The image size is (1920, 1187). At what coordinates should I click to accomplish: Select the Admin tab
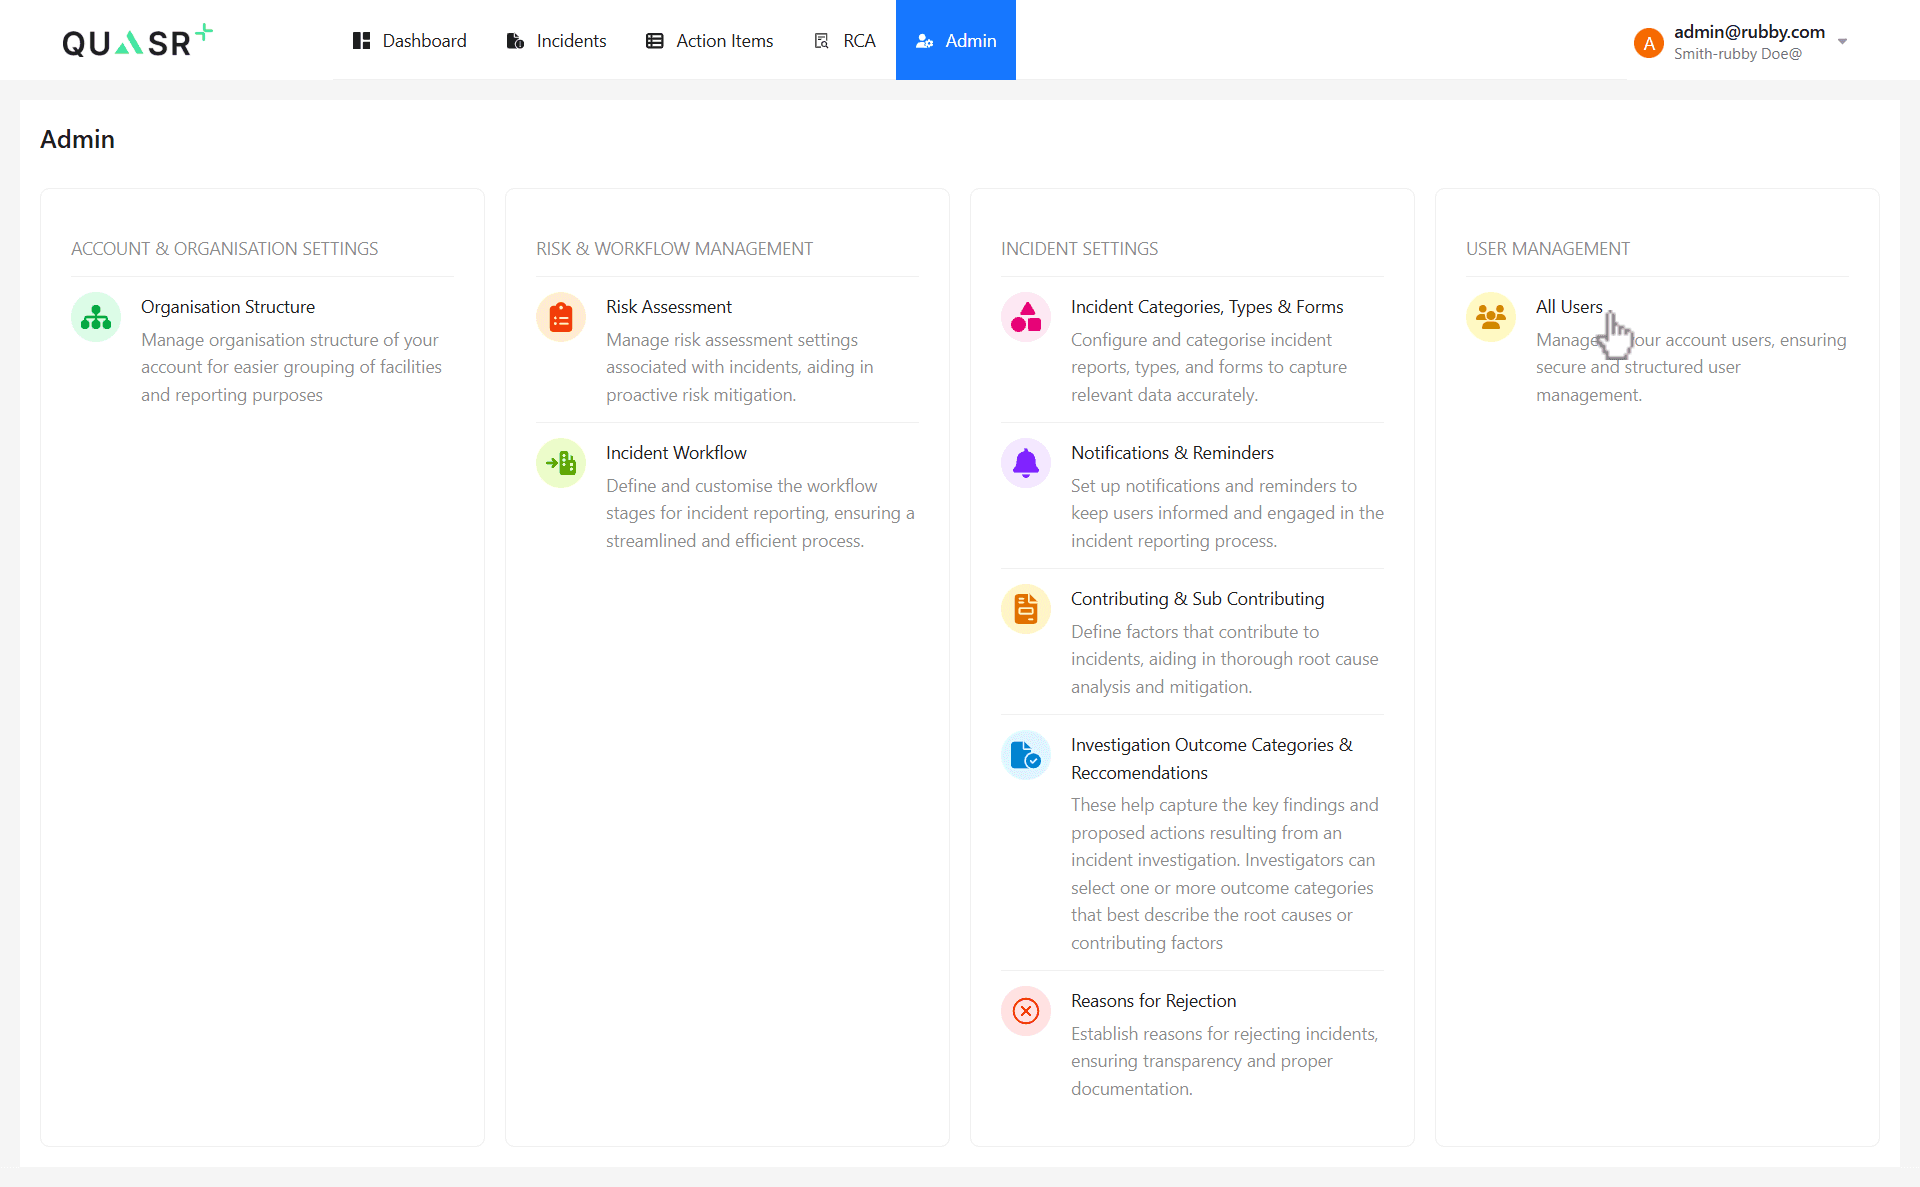[956, 41]
